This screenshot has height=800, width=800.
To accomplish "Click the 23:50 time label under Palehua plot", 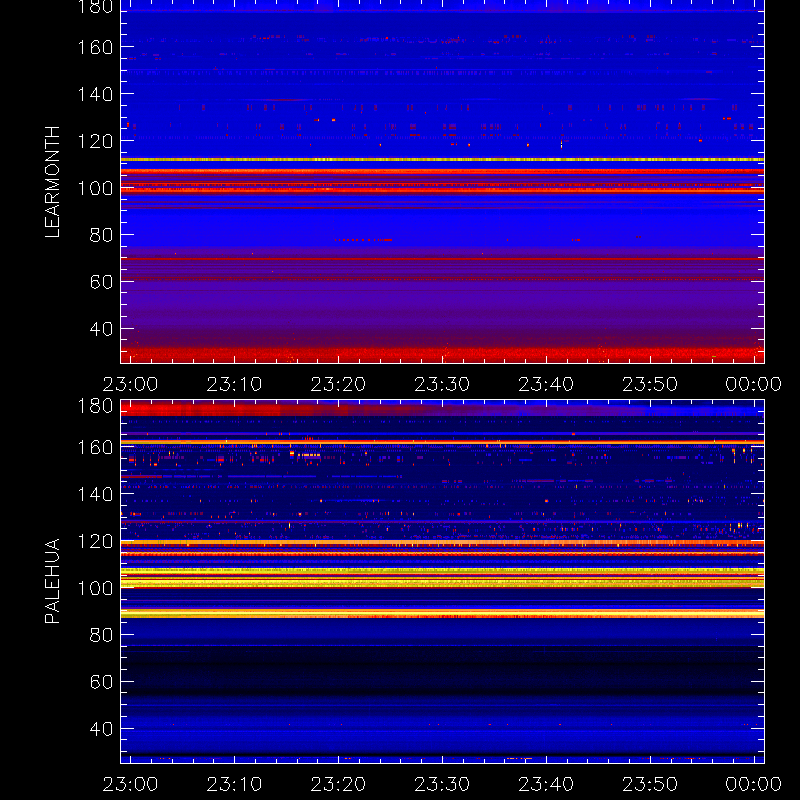I will coord(650,784).
